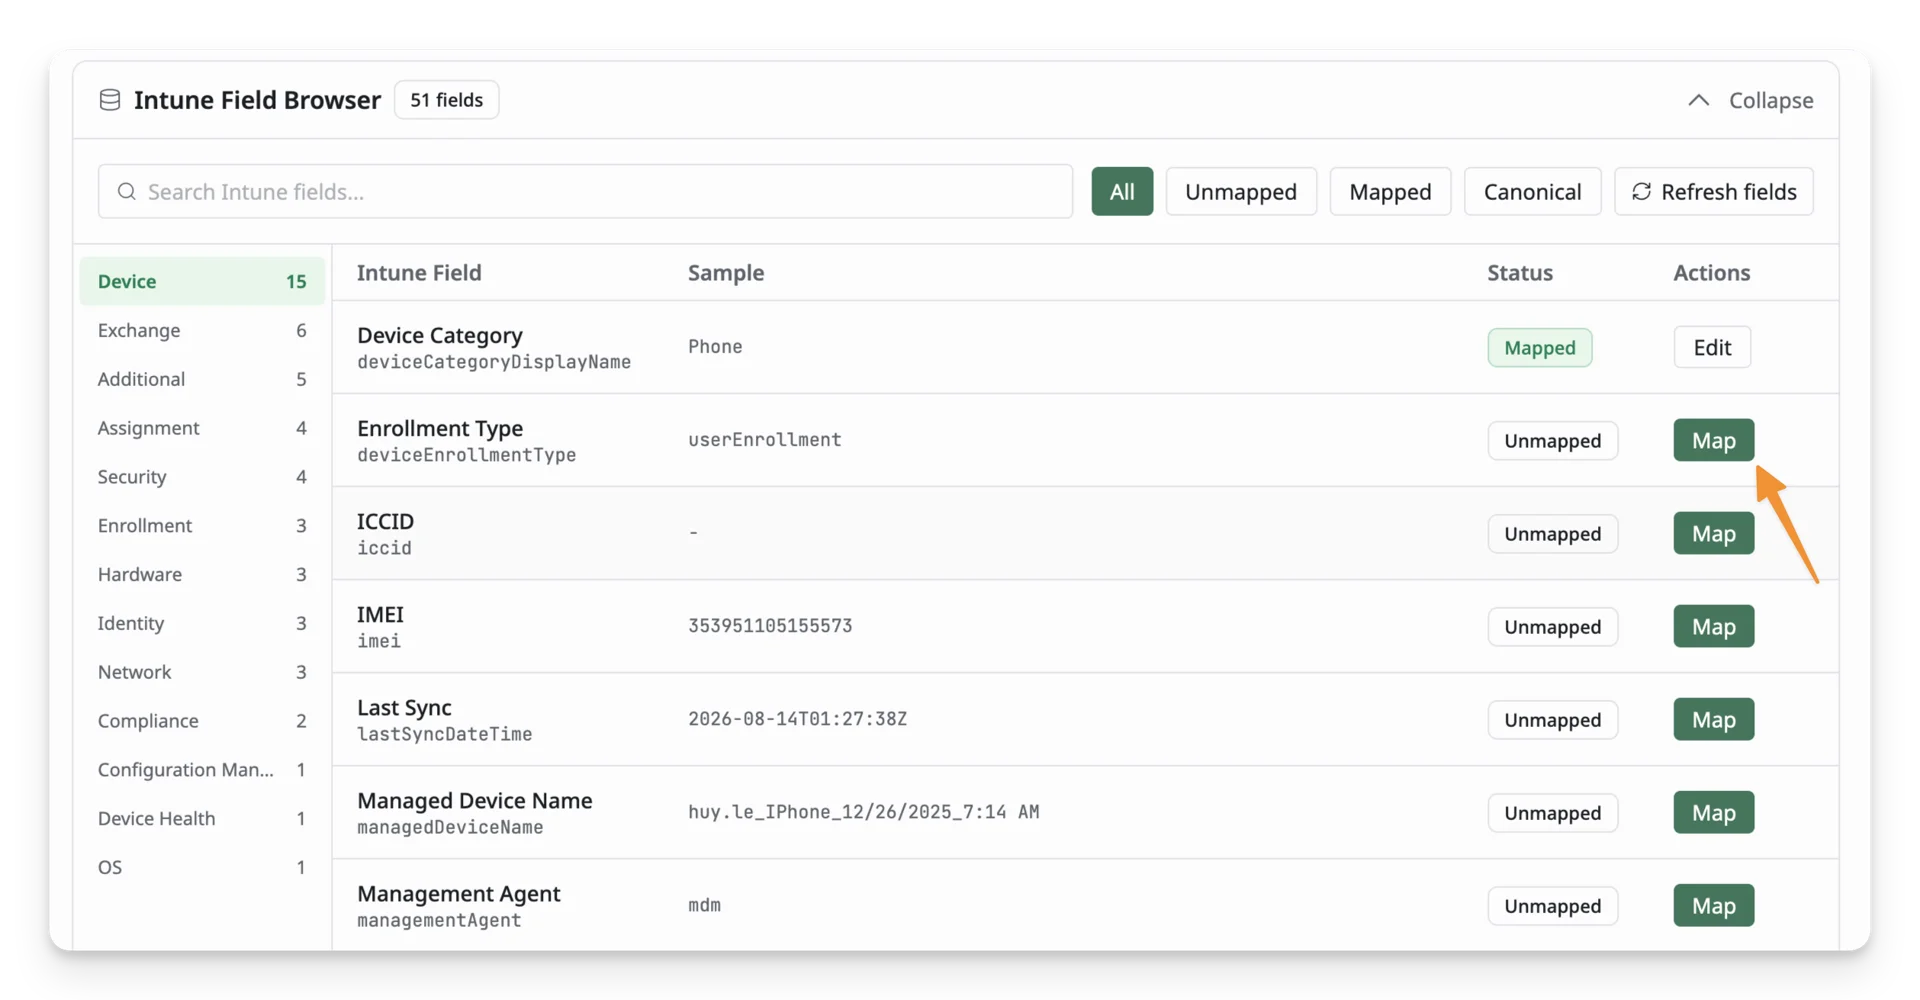Viewport: 1920px width, 1000px height.
Task: Click the search magnifier icon
Action: 126,191
